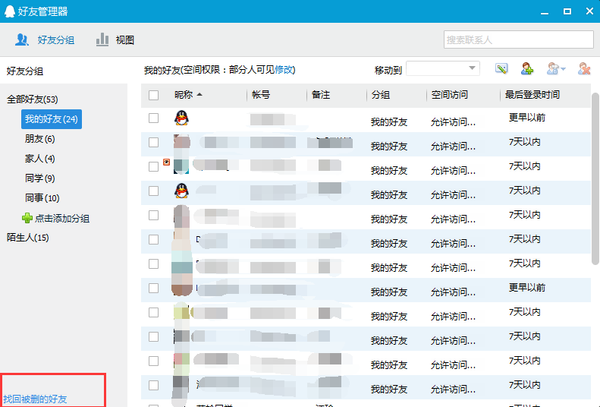
Task: Sort by 帐号 column header
Action: (261, 94)
